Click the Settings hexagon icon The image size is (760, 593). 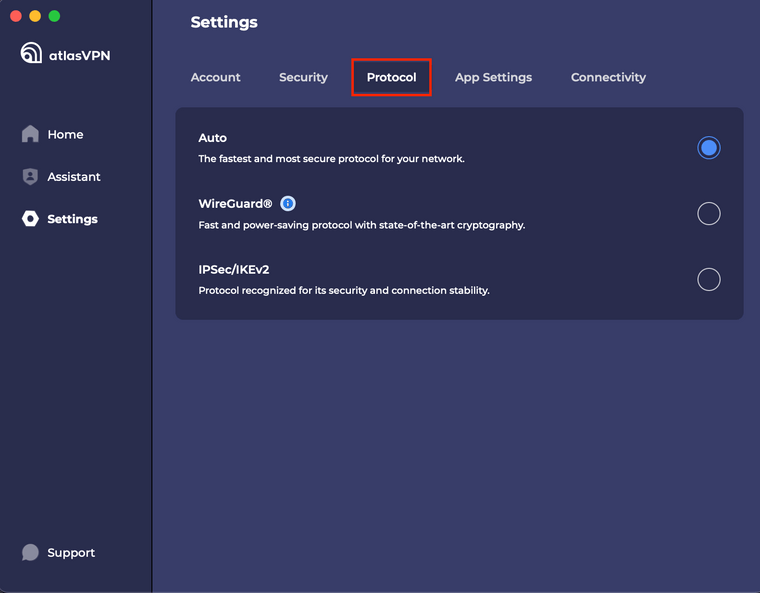pos(30,219)
